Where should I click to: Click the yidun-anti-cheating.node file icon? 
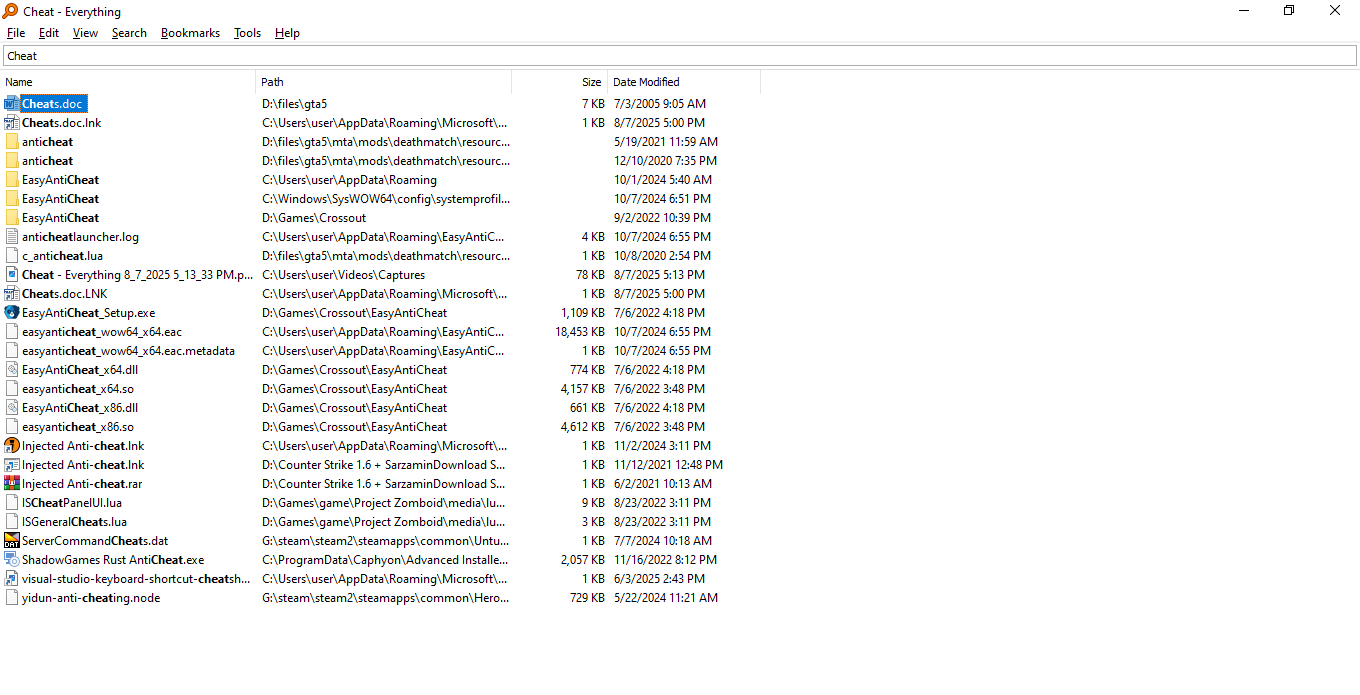pos(12,598)
